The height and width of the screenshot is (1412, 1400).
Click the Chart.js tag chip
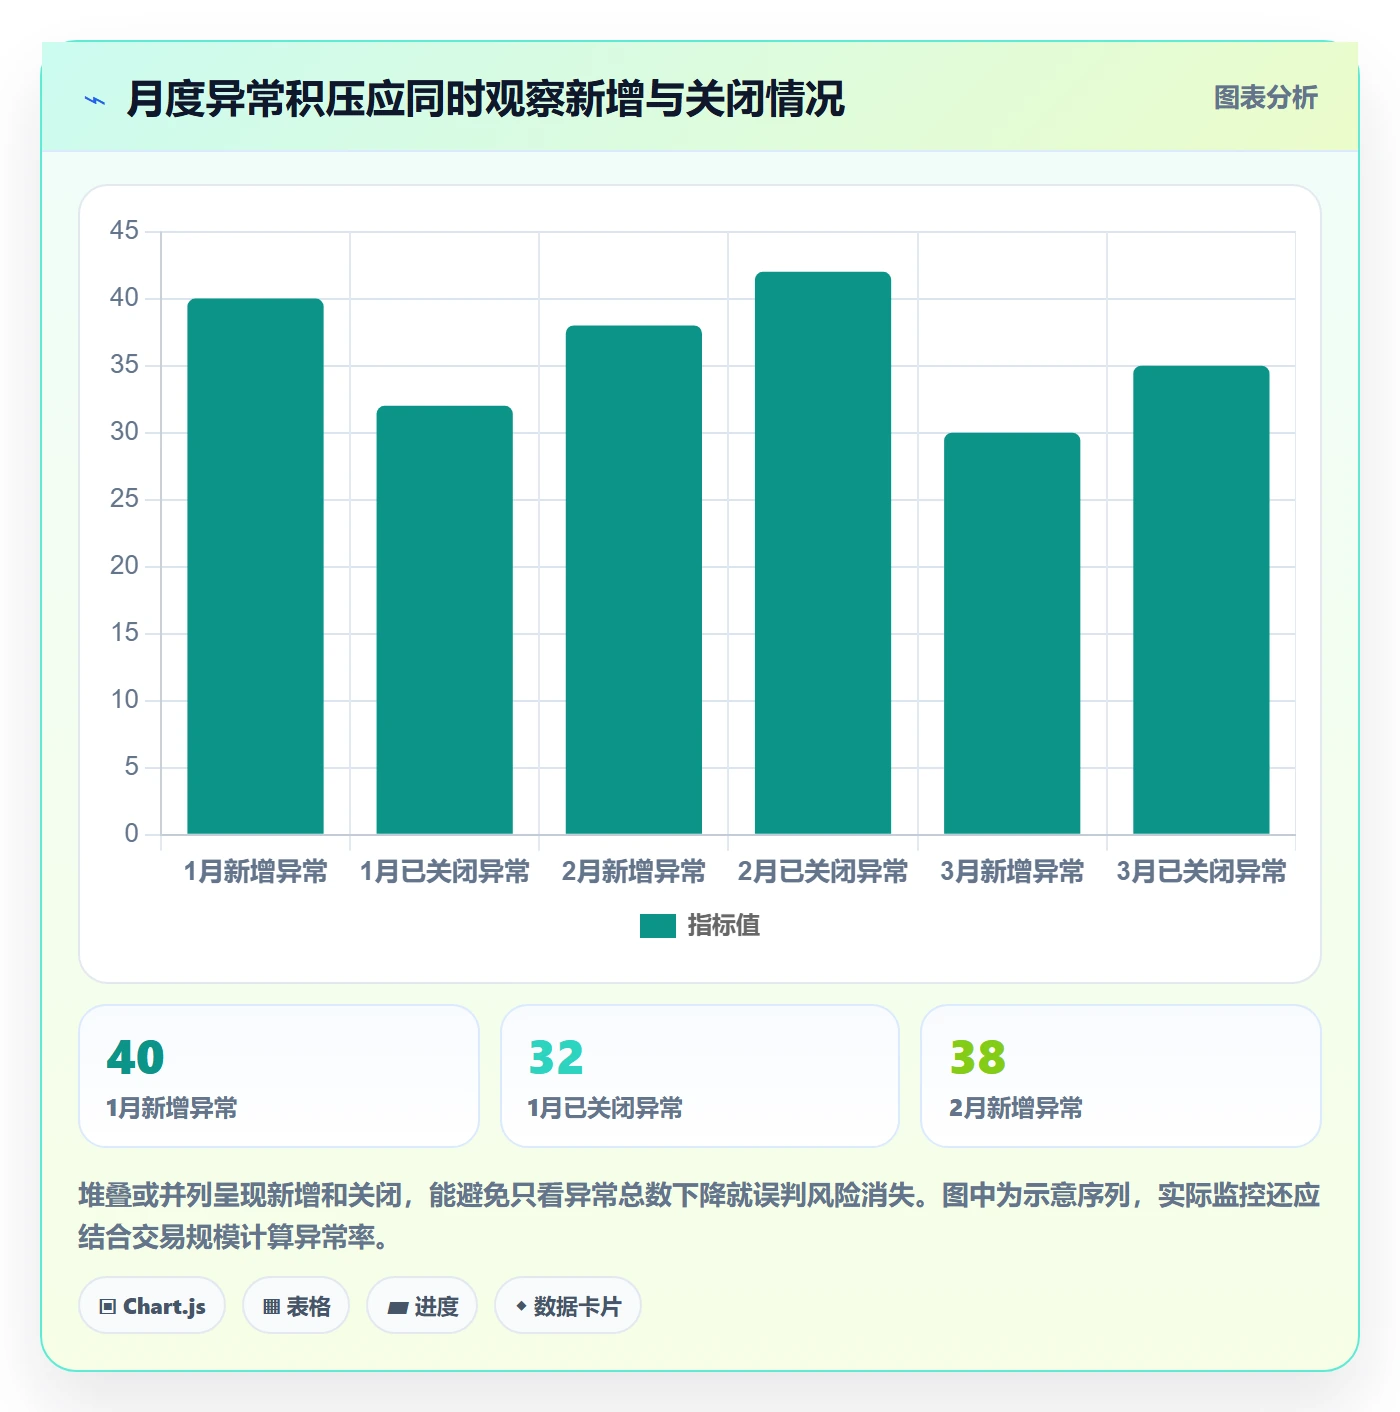pyautogui.click(x=152, y=1306)
